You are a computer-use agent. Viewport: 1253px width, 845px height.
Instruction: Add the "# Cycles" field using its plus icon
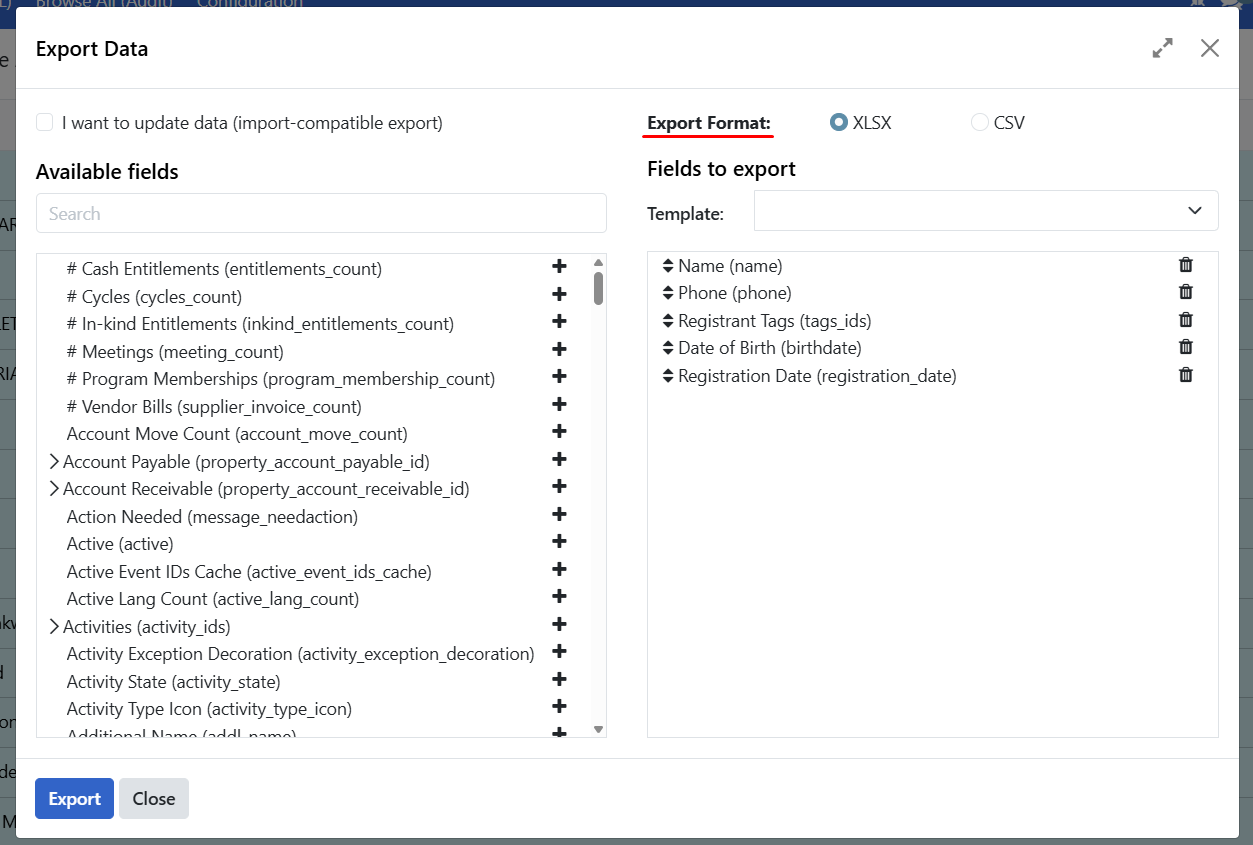click(558, 294)
